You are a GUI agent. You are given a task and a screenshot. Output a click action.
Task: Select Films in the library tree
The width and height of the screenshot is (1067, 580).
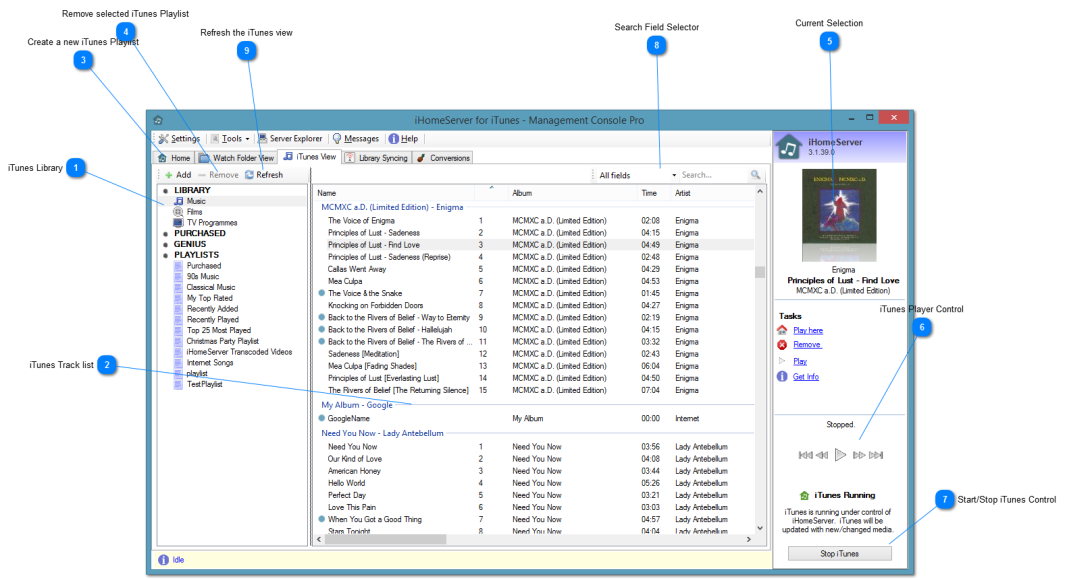195,212
